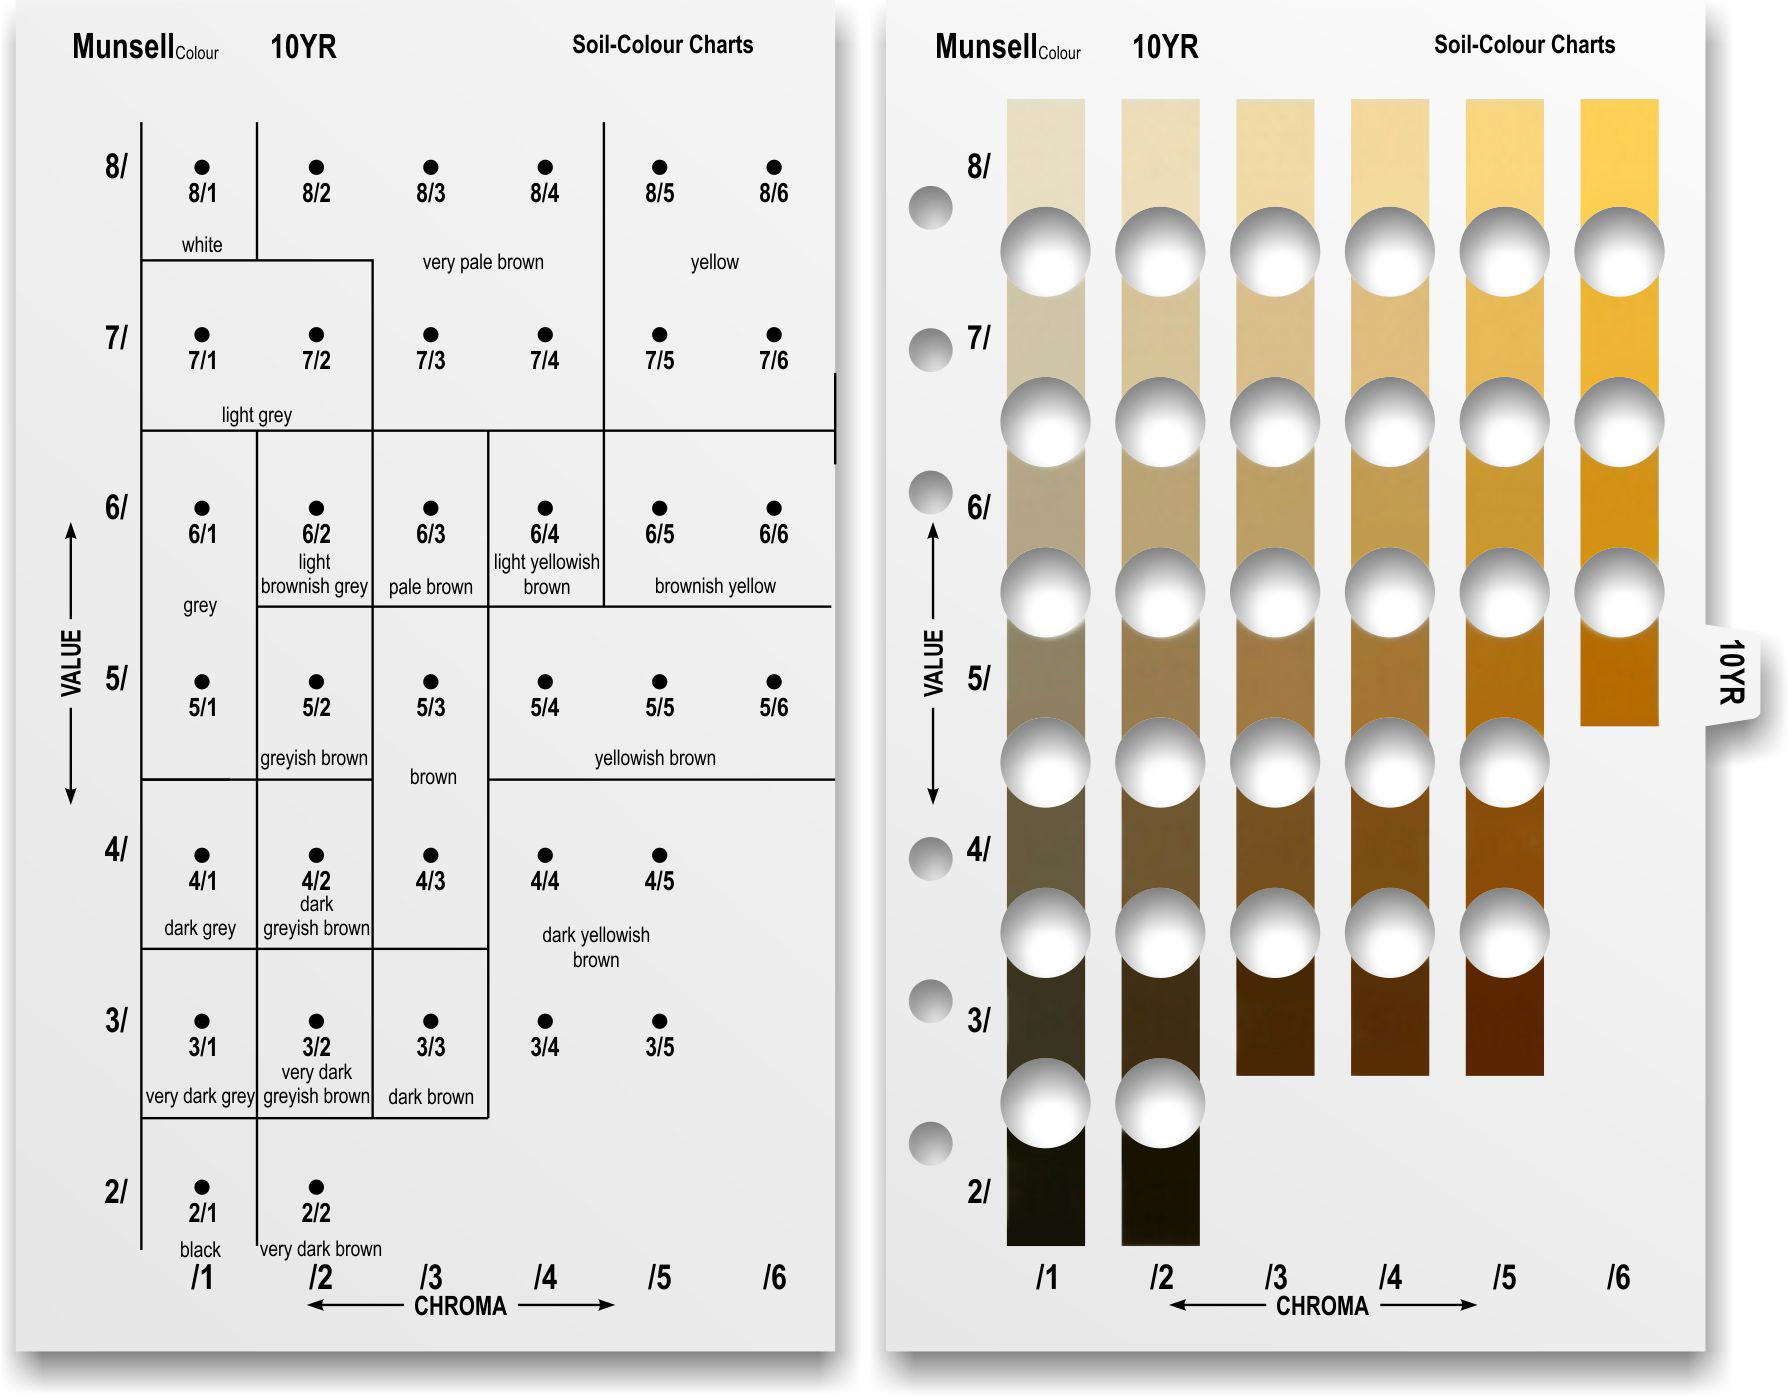This screenshot has height=1396, width=1788.
Task: Click the 'dark yellowish brown' colour name
Action: point(596,947)
